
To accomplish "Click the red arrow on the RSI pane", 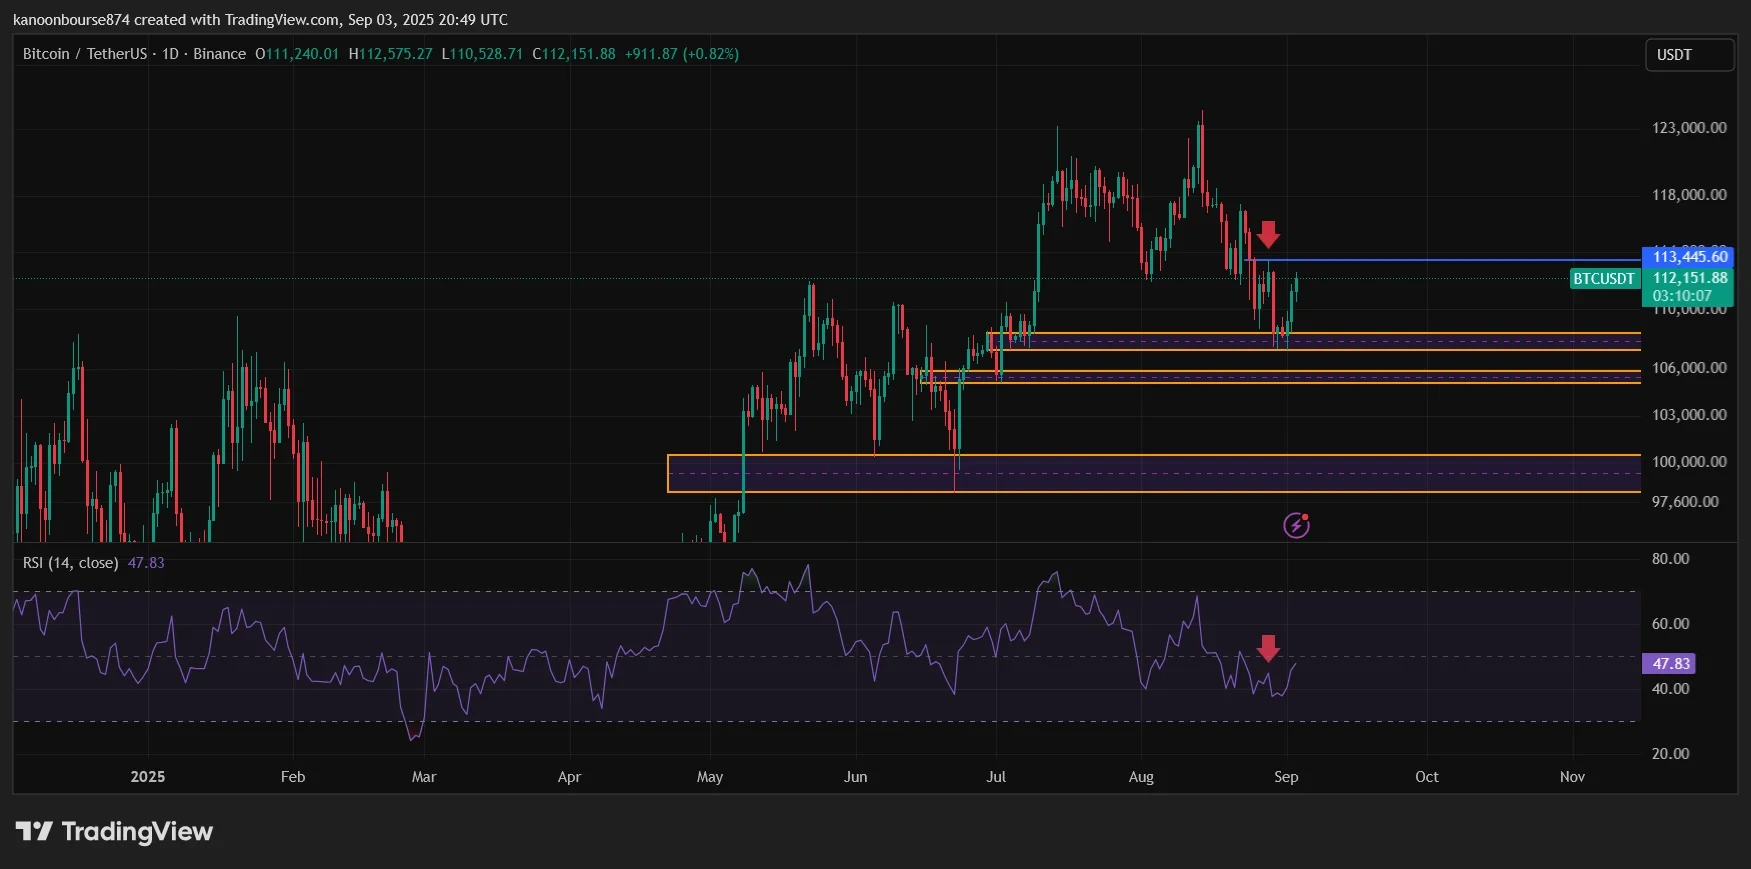I will [x=1268, y=648].
